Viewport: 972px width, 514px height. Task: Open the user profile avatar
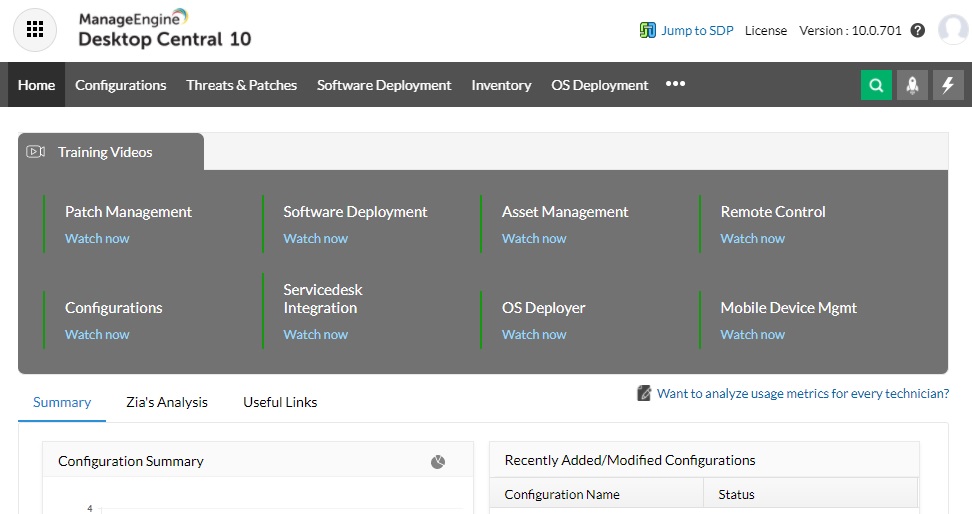tap(953, 30)
